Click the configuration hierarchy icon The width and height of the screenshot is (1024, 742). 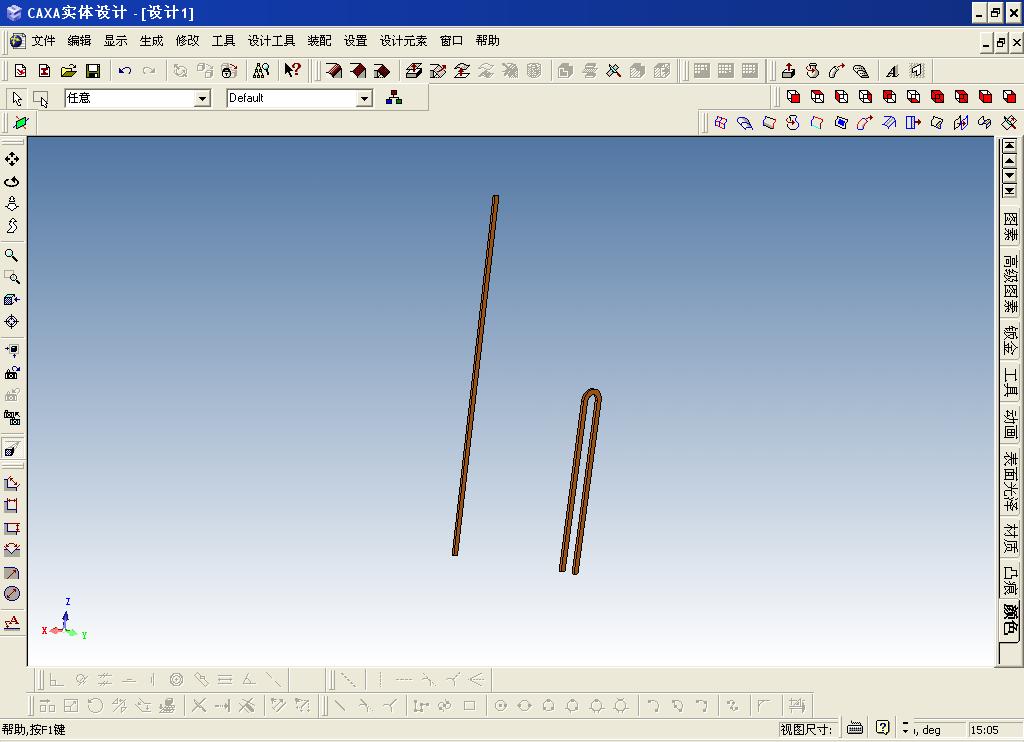(x=394, y=98)
